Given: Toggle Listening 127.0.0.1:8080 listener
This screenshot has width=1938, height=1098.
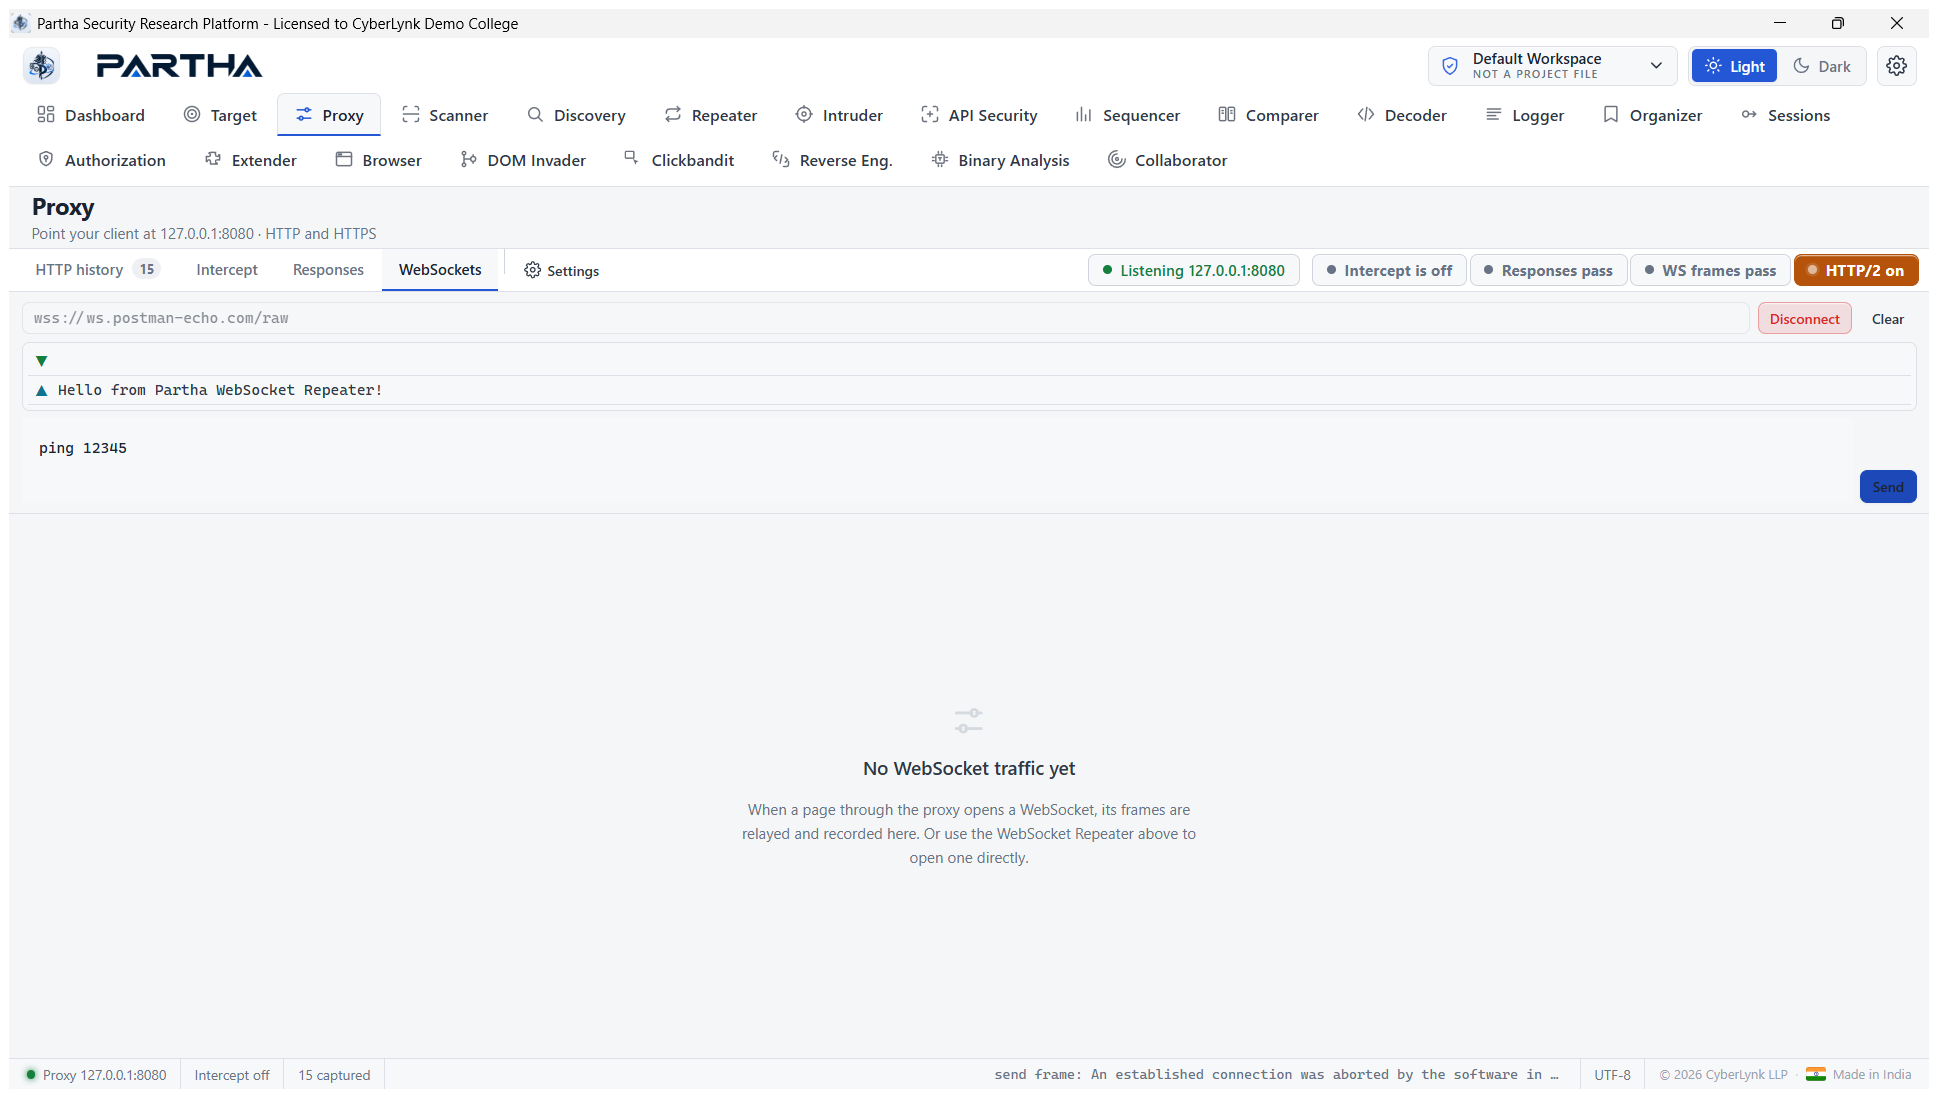Looking at the screenshot, I should point(1193,270).
